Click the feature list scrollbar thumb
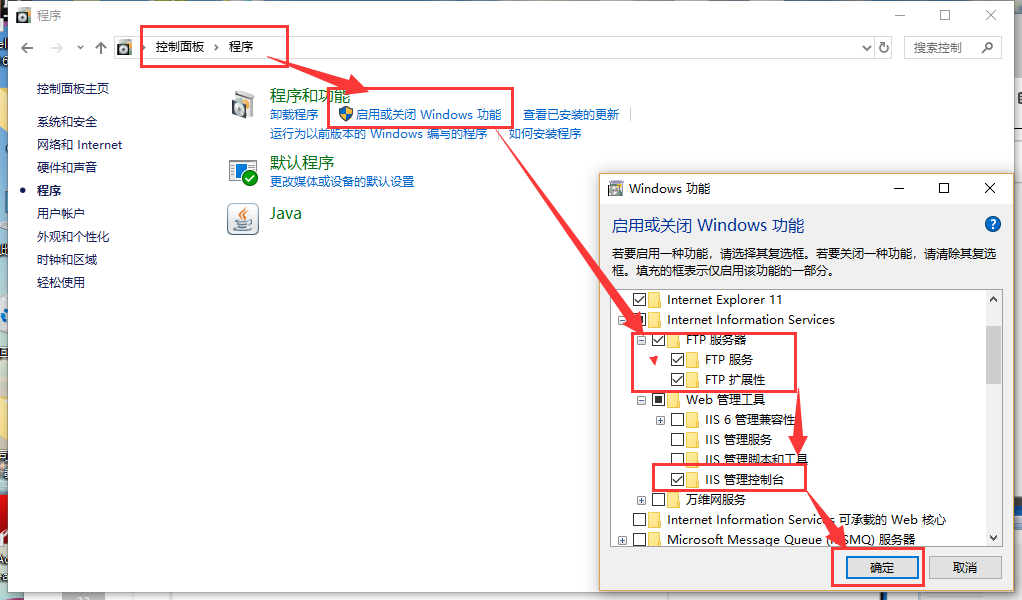This screenshot has height=600, width=1022. click(993, 355)
